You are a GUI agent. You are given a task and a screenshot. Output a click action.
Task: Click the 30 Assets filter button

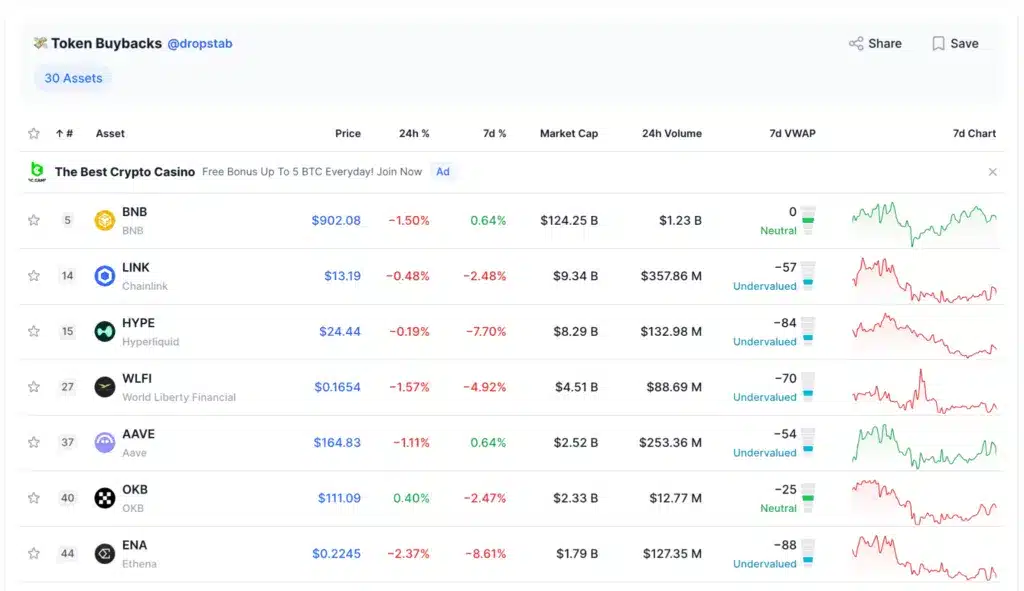coord(72,77)
